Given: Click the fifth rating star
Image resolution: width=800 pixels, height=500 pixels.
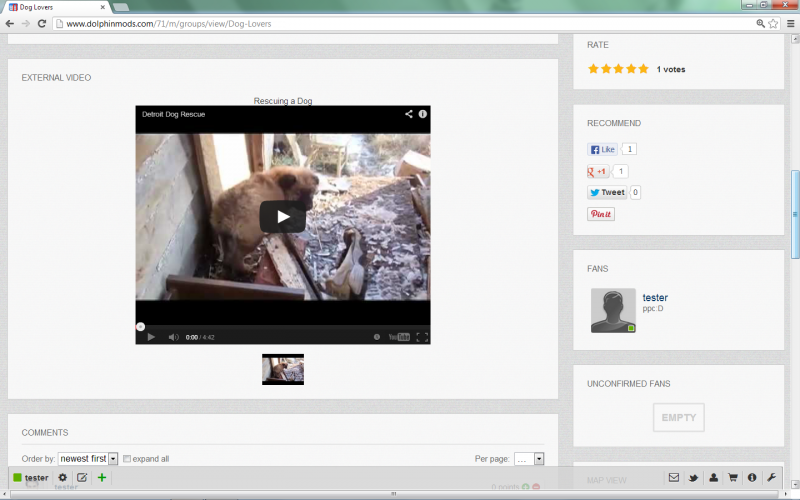Looking at the screenshot, I should [643, 69].
